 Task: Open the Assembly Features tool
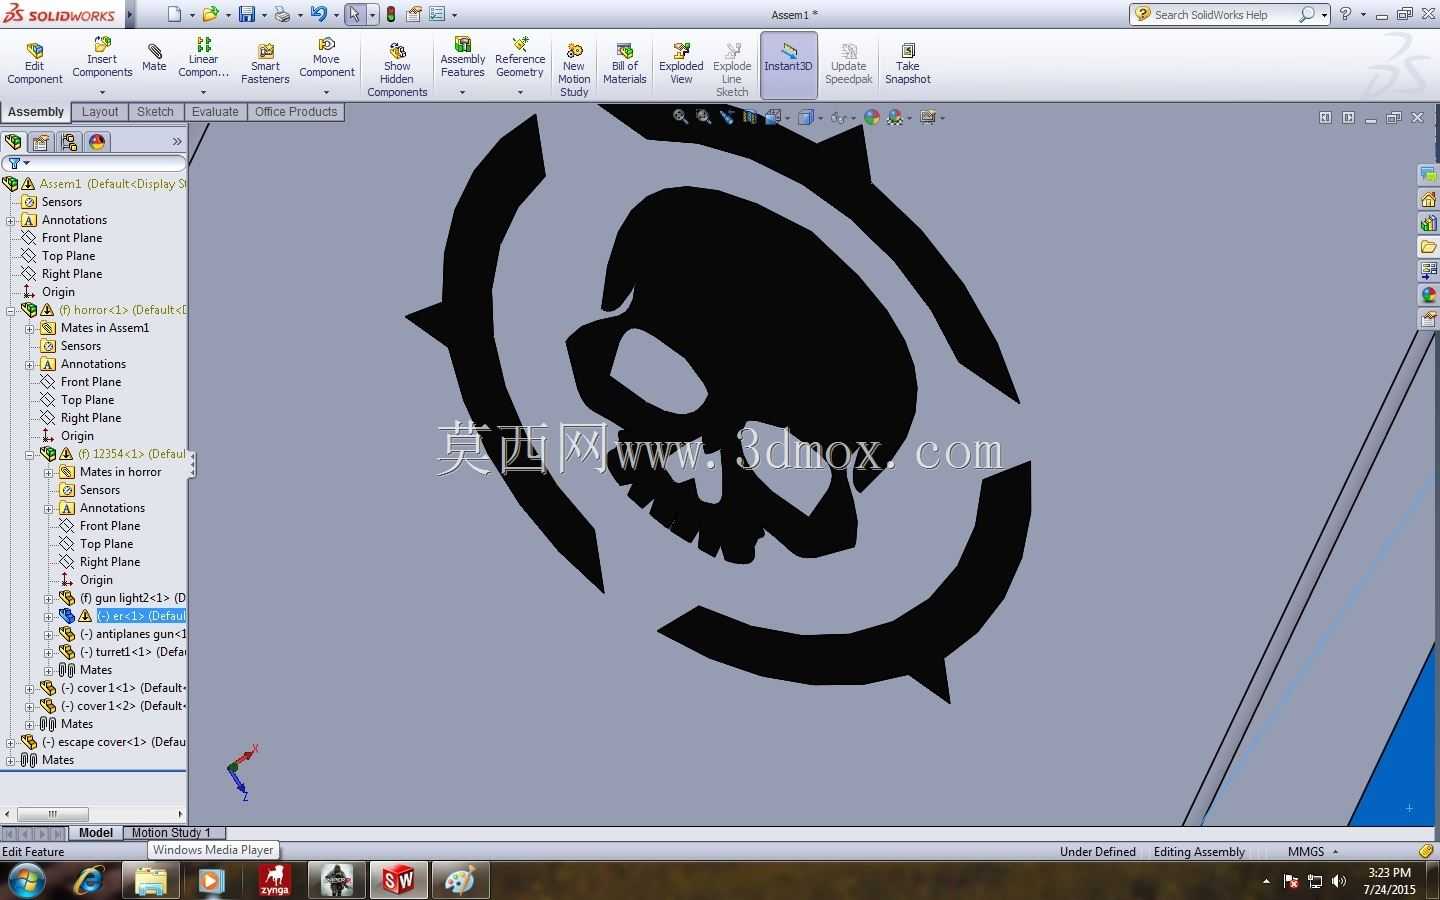pos(463,58)
